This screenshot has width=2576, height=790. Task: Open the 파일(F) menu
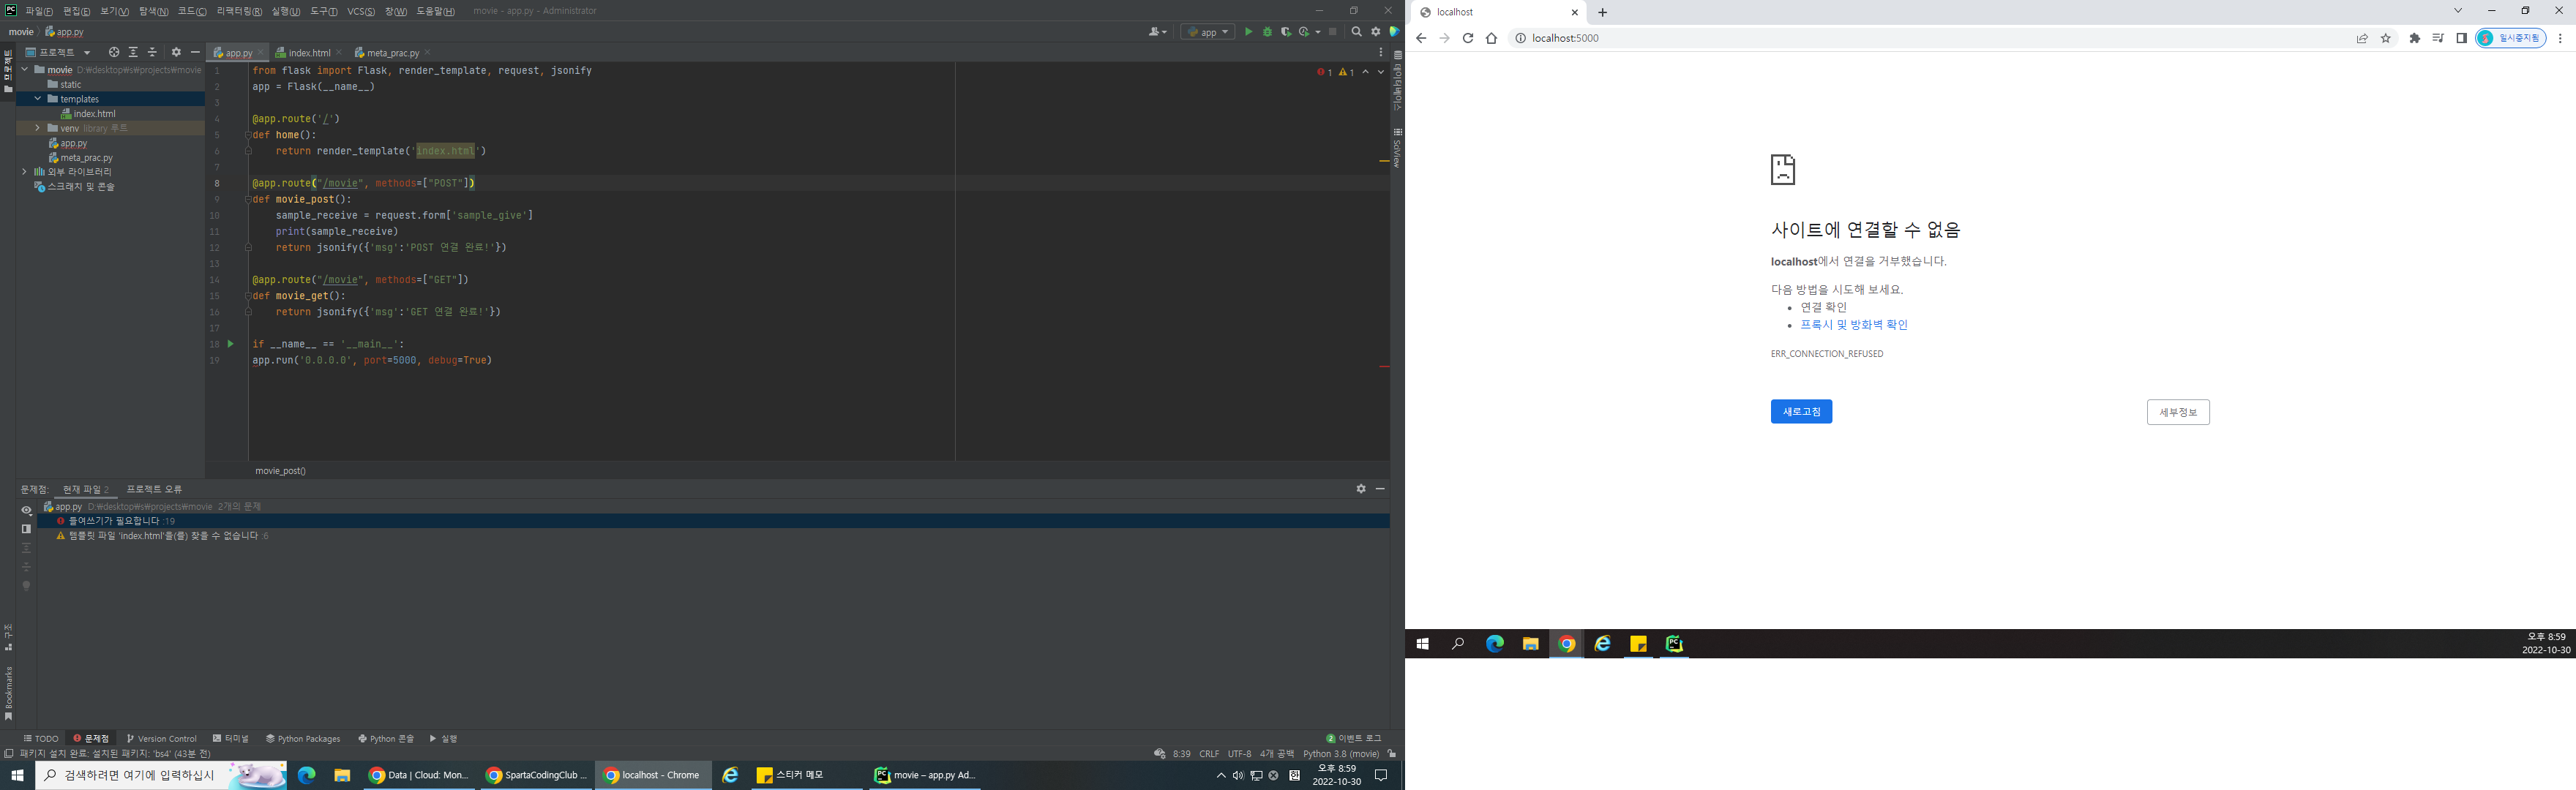(x=39, y=11)
